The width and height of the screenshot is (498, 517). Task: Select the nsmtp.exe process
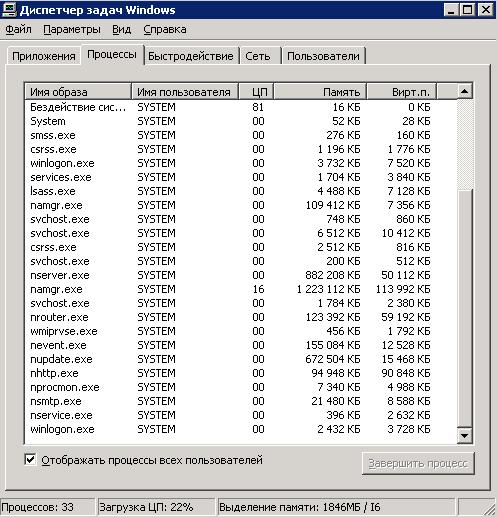click(241, 401)
